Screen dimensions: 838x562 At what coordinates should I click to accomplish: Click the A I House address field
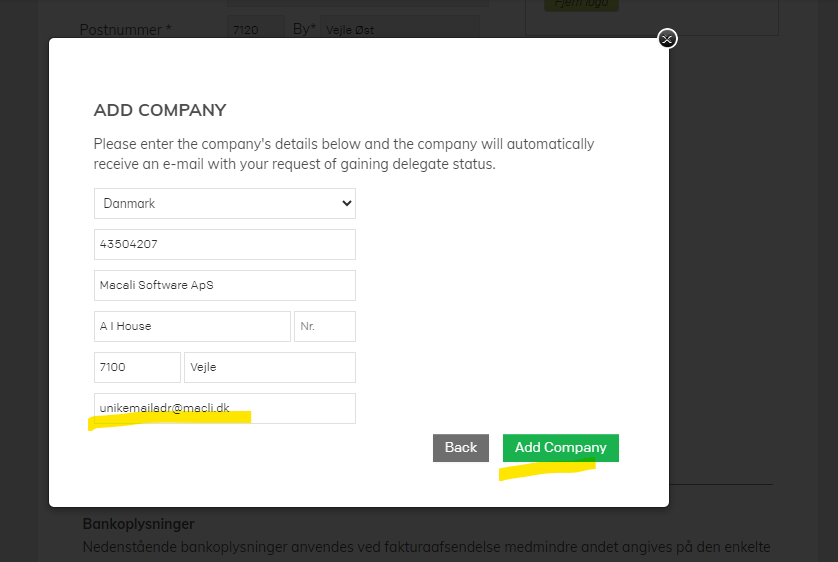192,326
